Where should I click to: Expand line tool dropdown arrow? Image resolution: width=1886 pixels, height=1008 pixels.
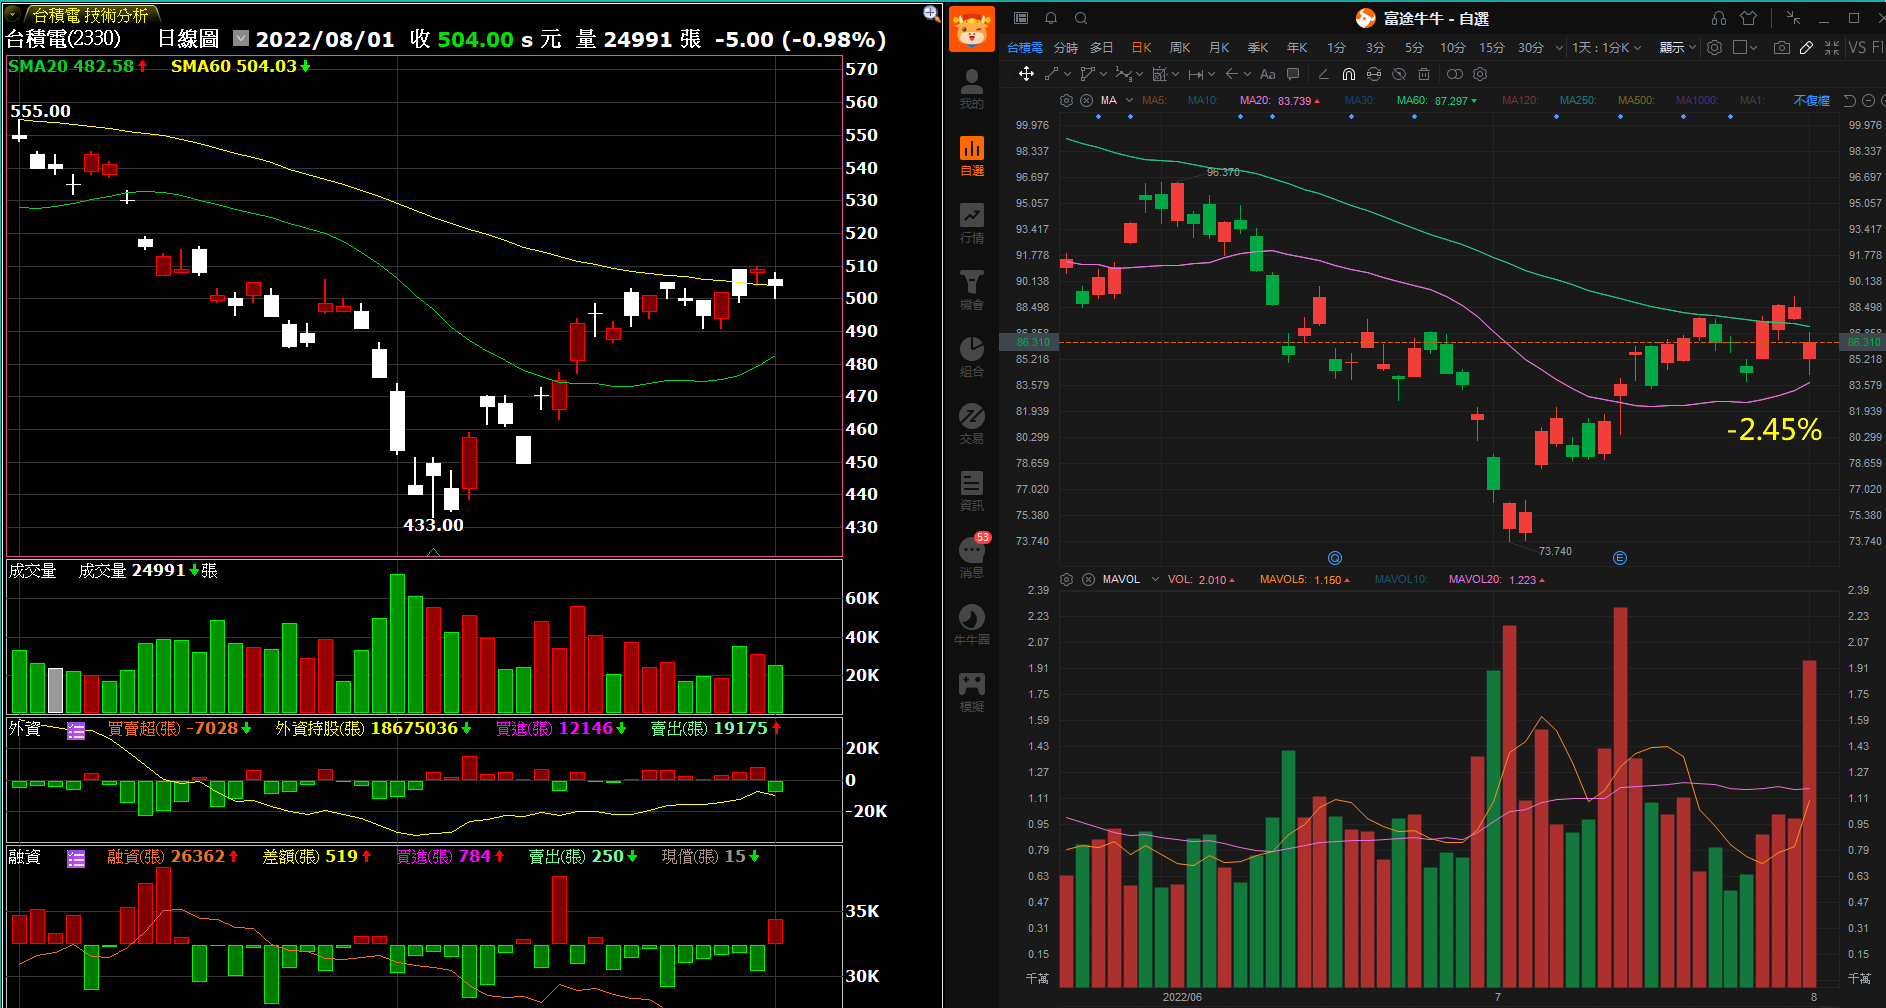pyautogui.click(x=1067, y=74)
